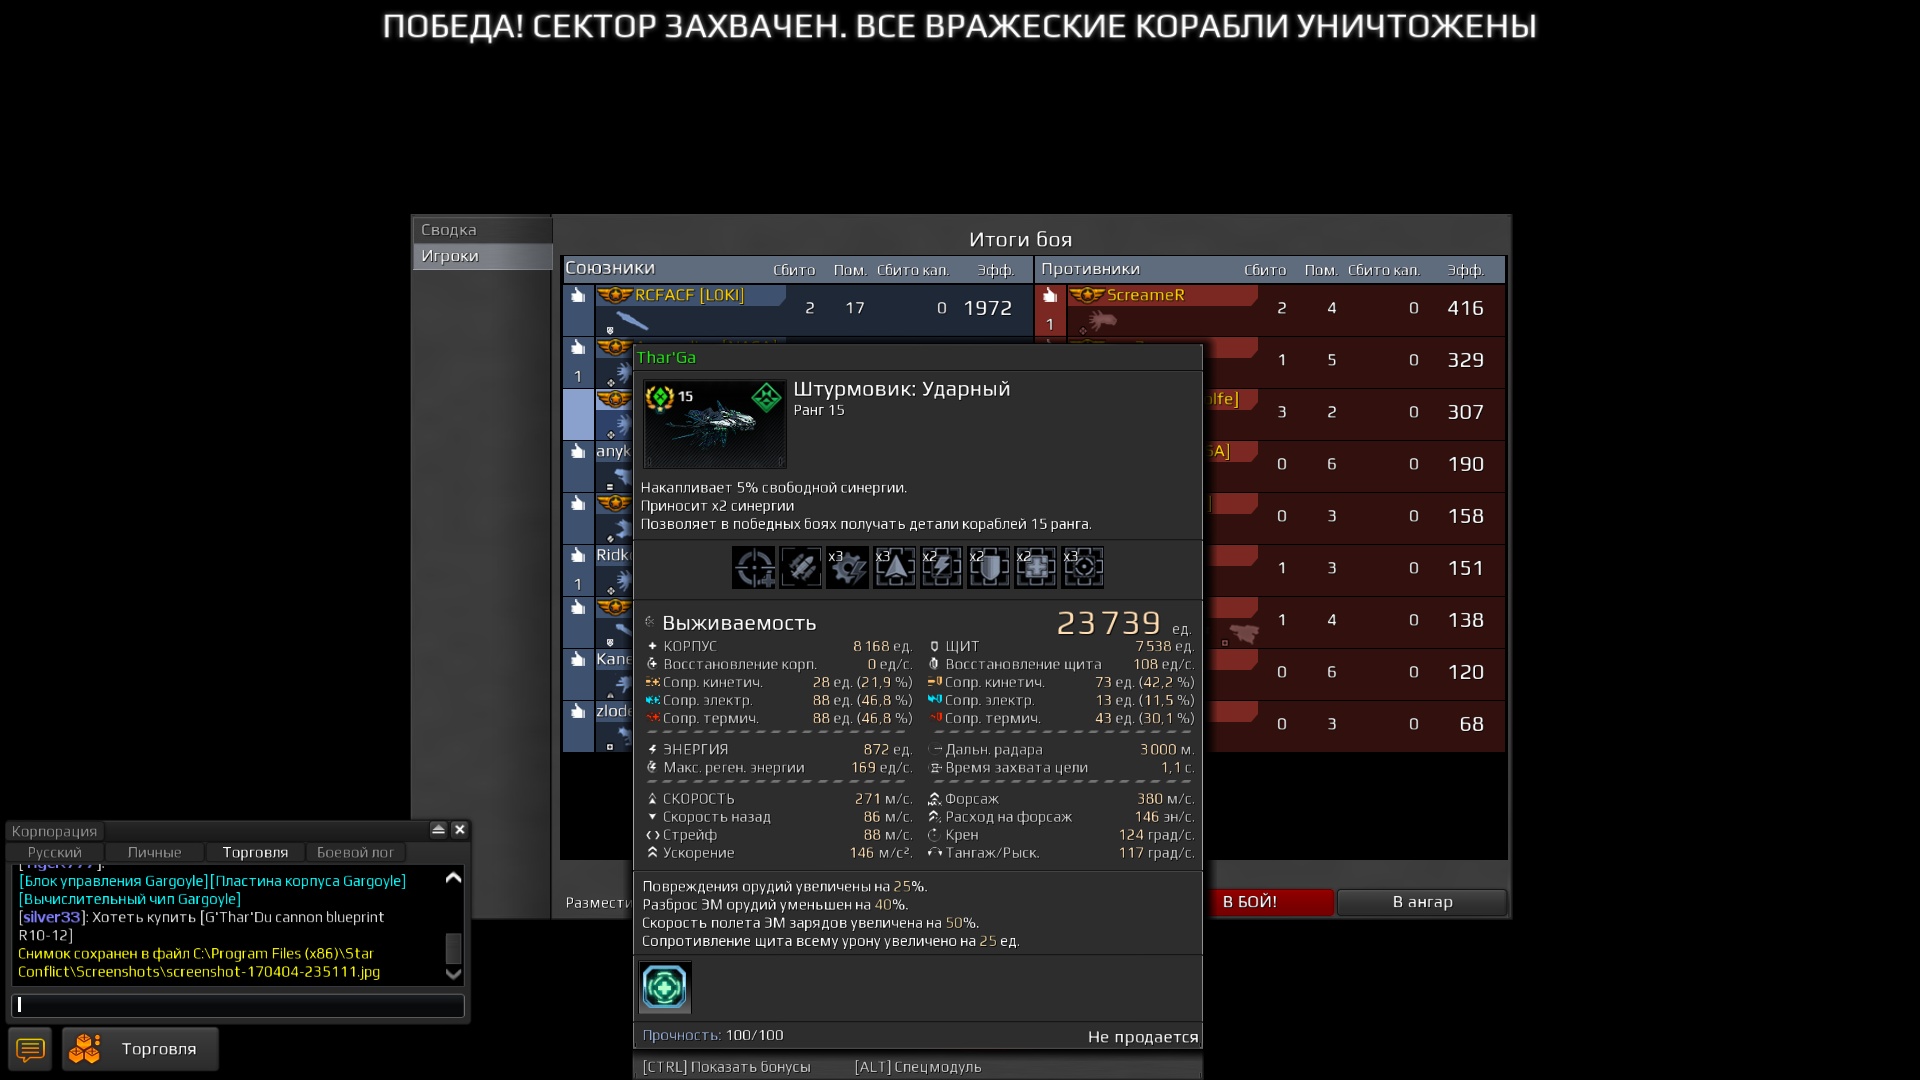Click the Блок управления Gargoyle item link
Image resolution: width=1920 pixels, height=1080 pixels.
[x=113, y=881]
